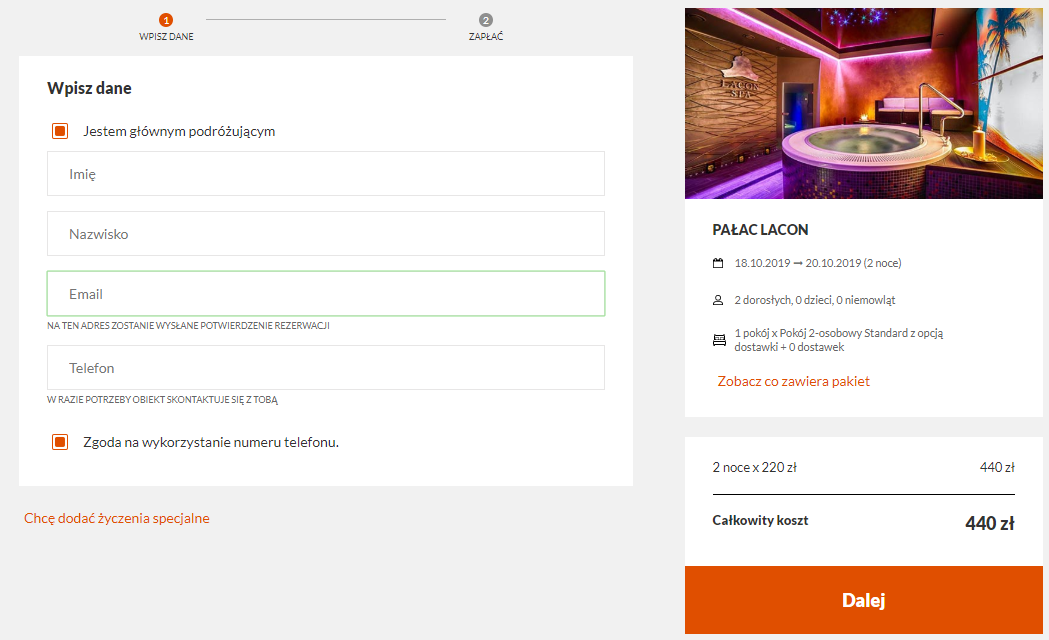Click the progress line between steps

tap(326, 19)
